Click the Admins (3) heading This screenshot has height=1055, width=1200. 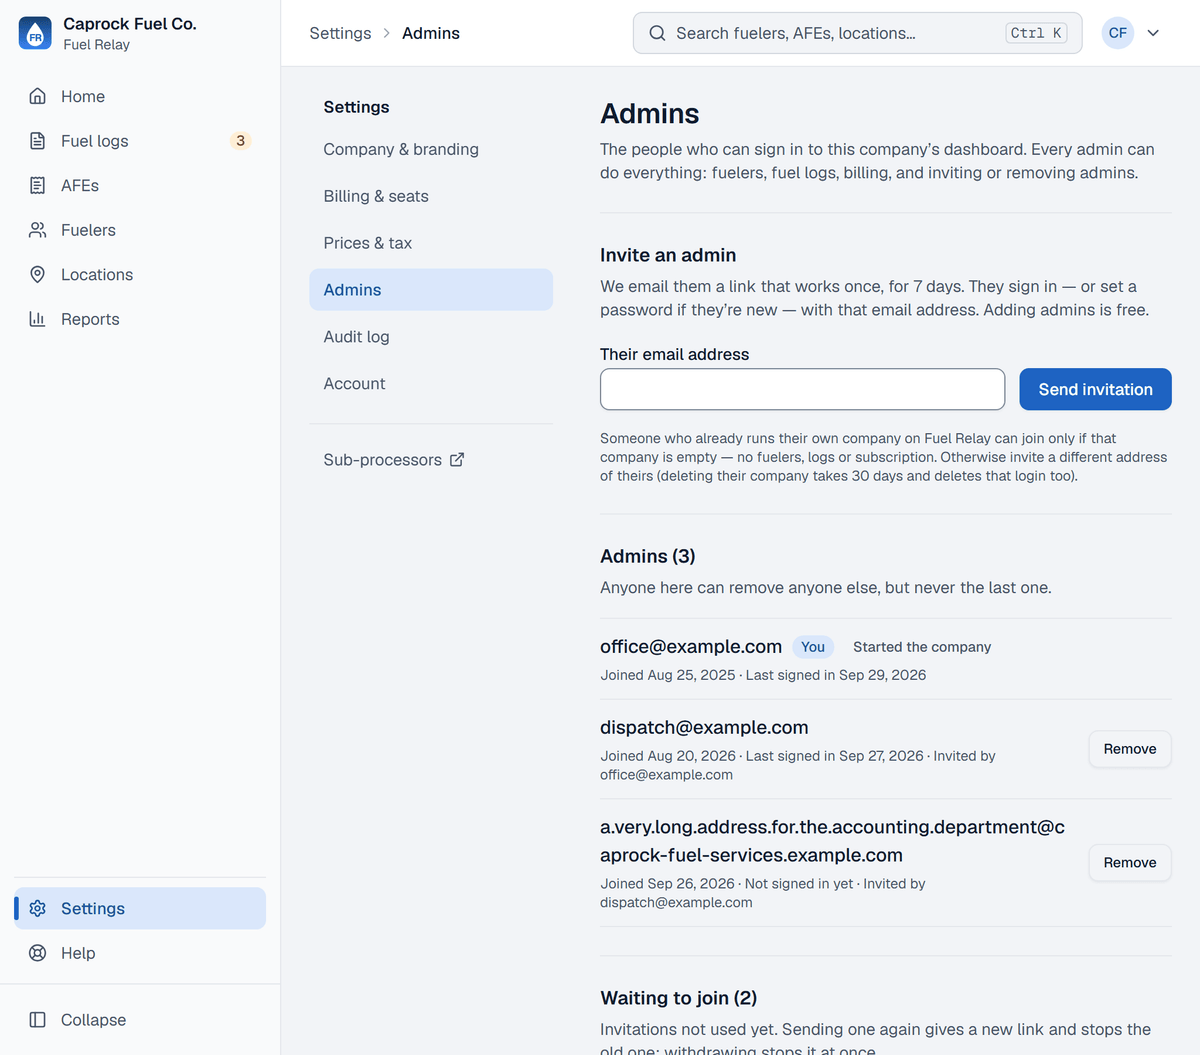(x=648, y=556)
